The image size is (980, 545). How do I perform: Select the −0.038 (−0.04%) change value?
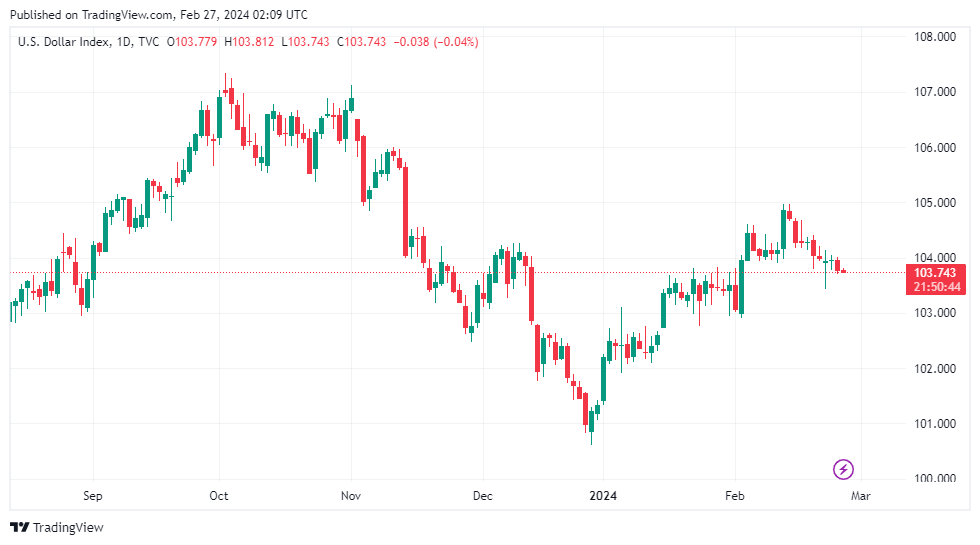[435, 42]
